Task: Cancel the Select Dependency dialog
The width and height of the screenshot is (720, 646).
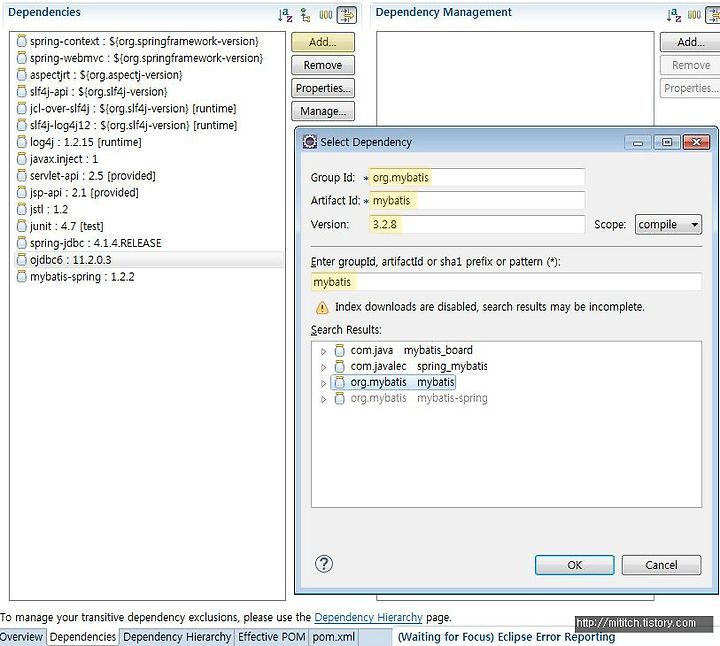Action: point(661,565)
